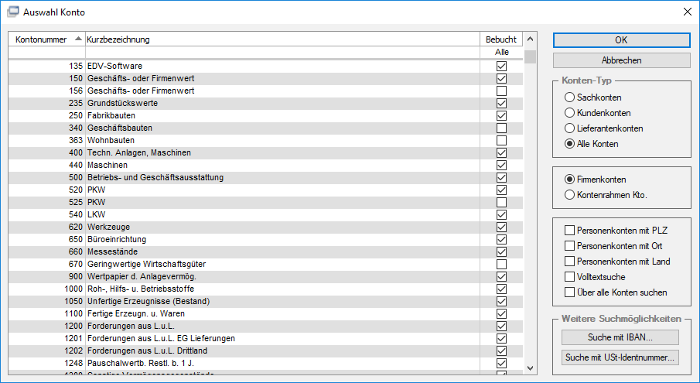
Task: Toggle Bebucht checkbox for 340 Geschäftsbauten
Action: click(501, 128)
